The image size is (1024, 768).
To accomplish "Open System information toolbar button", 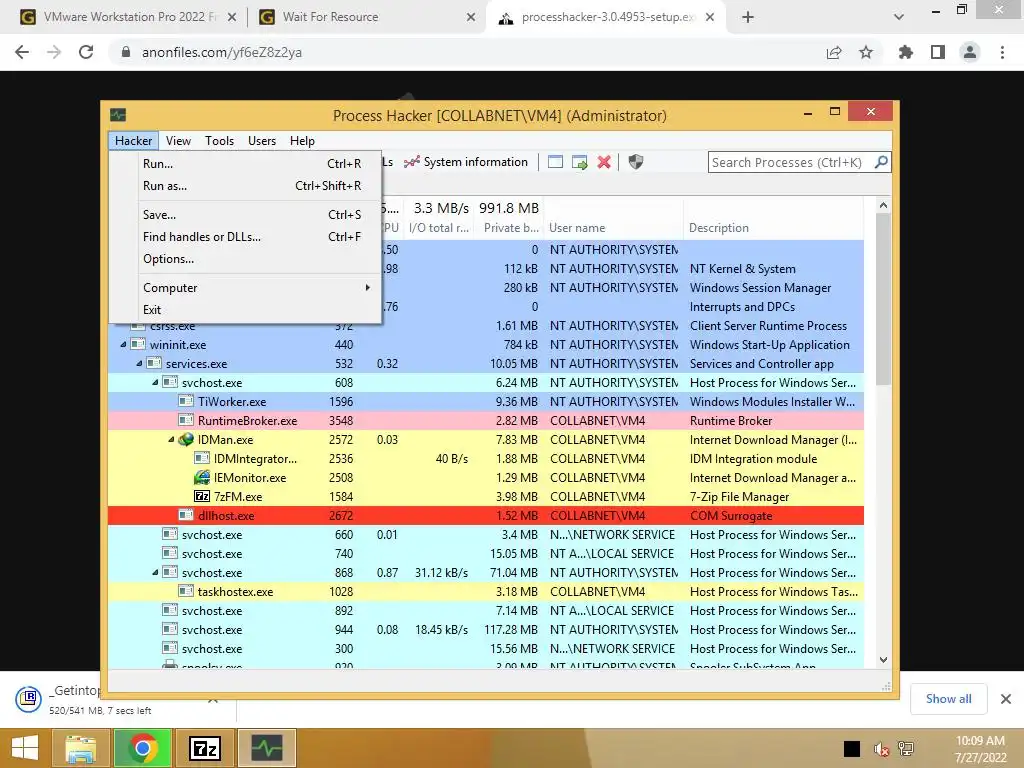I will point(466,162).
